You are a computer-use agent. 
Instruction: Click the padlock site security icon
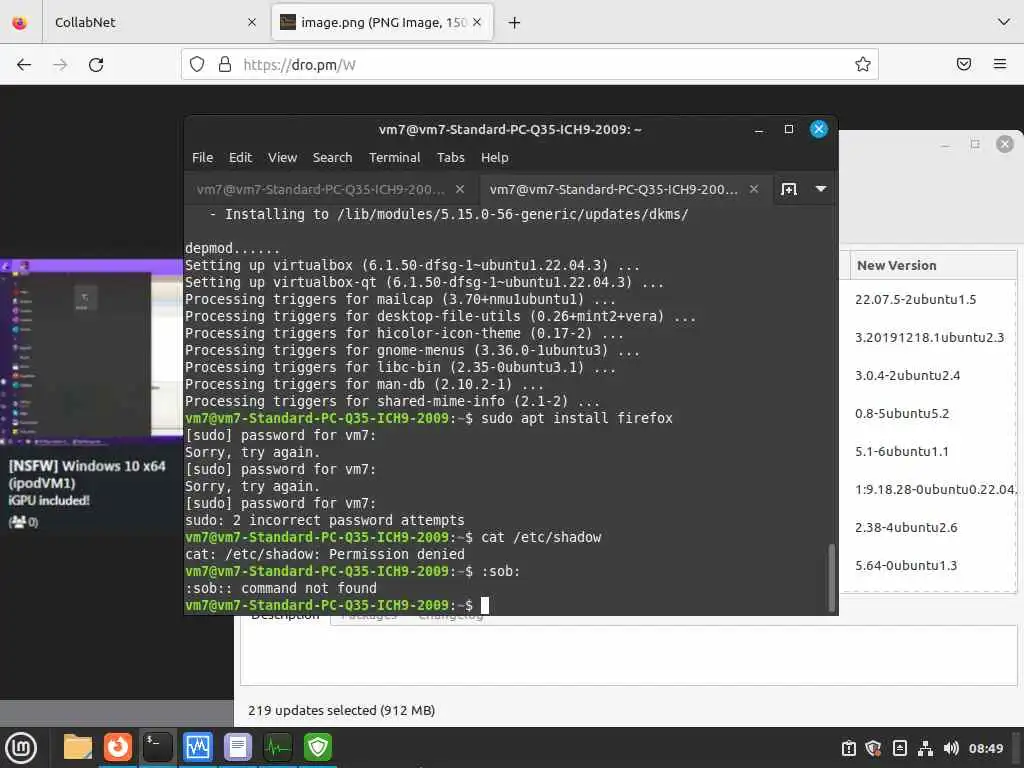tap(225, 64)
